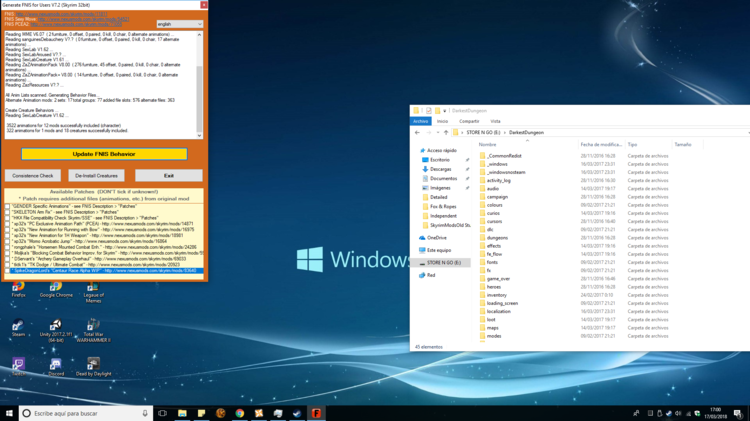Screen dimensions: 750x421
Task: Tick the Archery Gameplay Overhaul checkbox
Action: (7, 259)
